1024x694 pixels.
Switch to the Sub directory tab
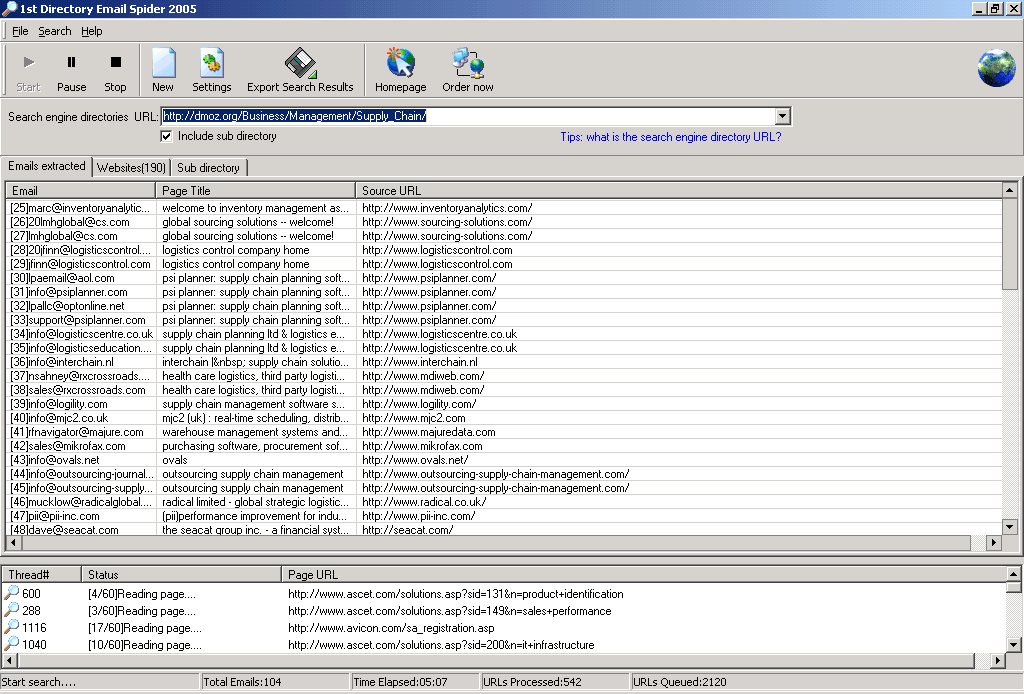[x=207, y=167]
